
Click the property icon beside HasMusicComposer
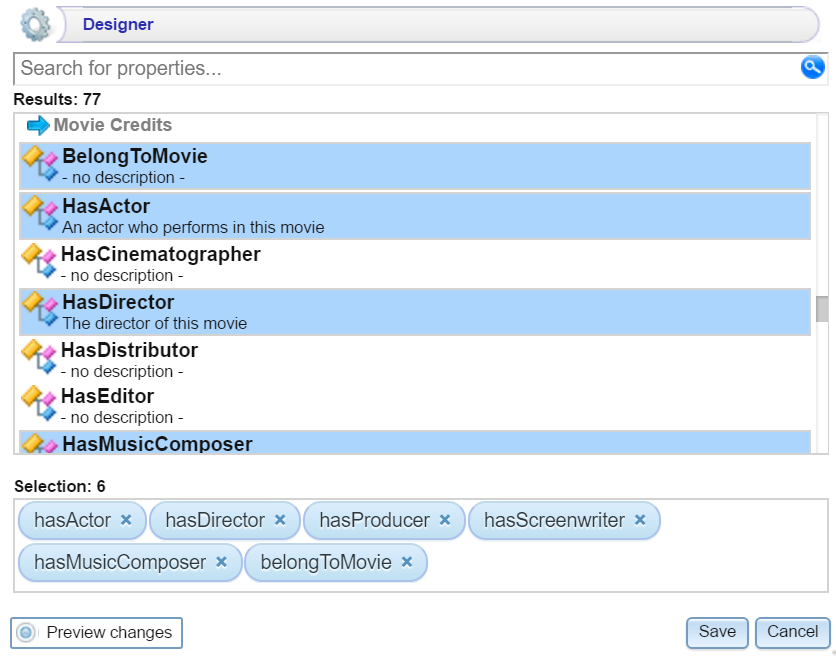click(x=37, y=444)
